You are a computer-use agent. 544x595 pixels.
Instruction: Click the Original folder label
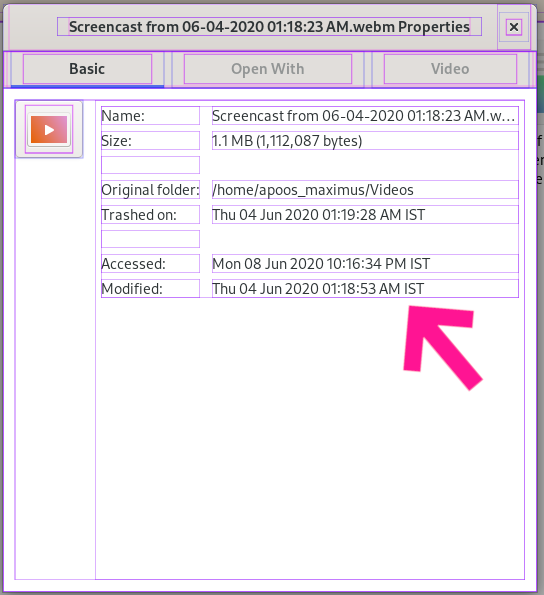pos(150,190)
